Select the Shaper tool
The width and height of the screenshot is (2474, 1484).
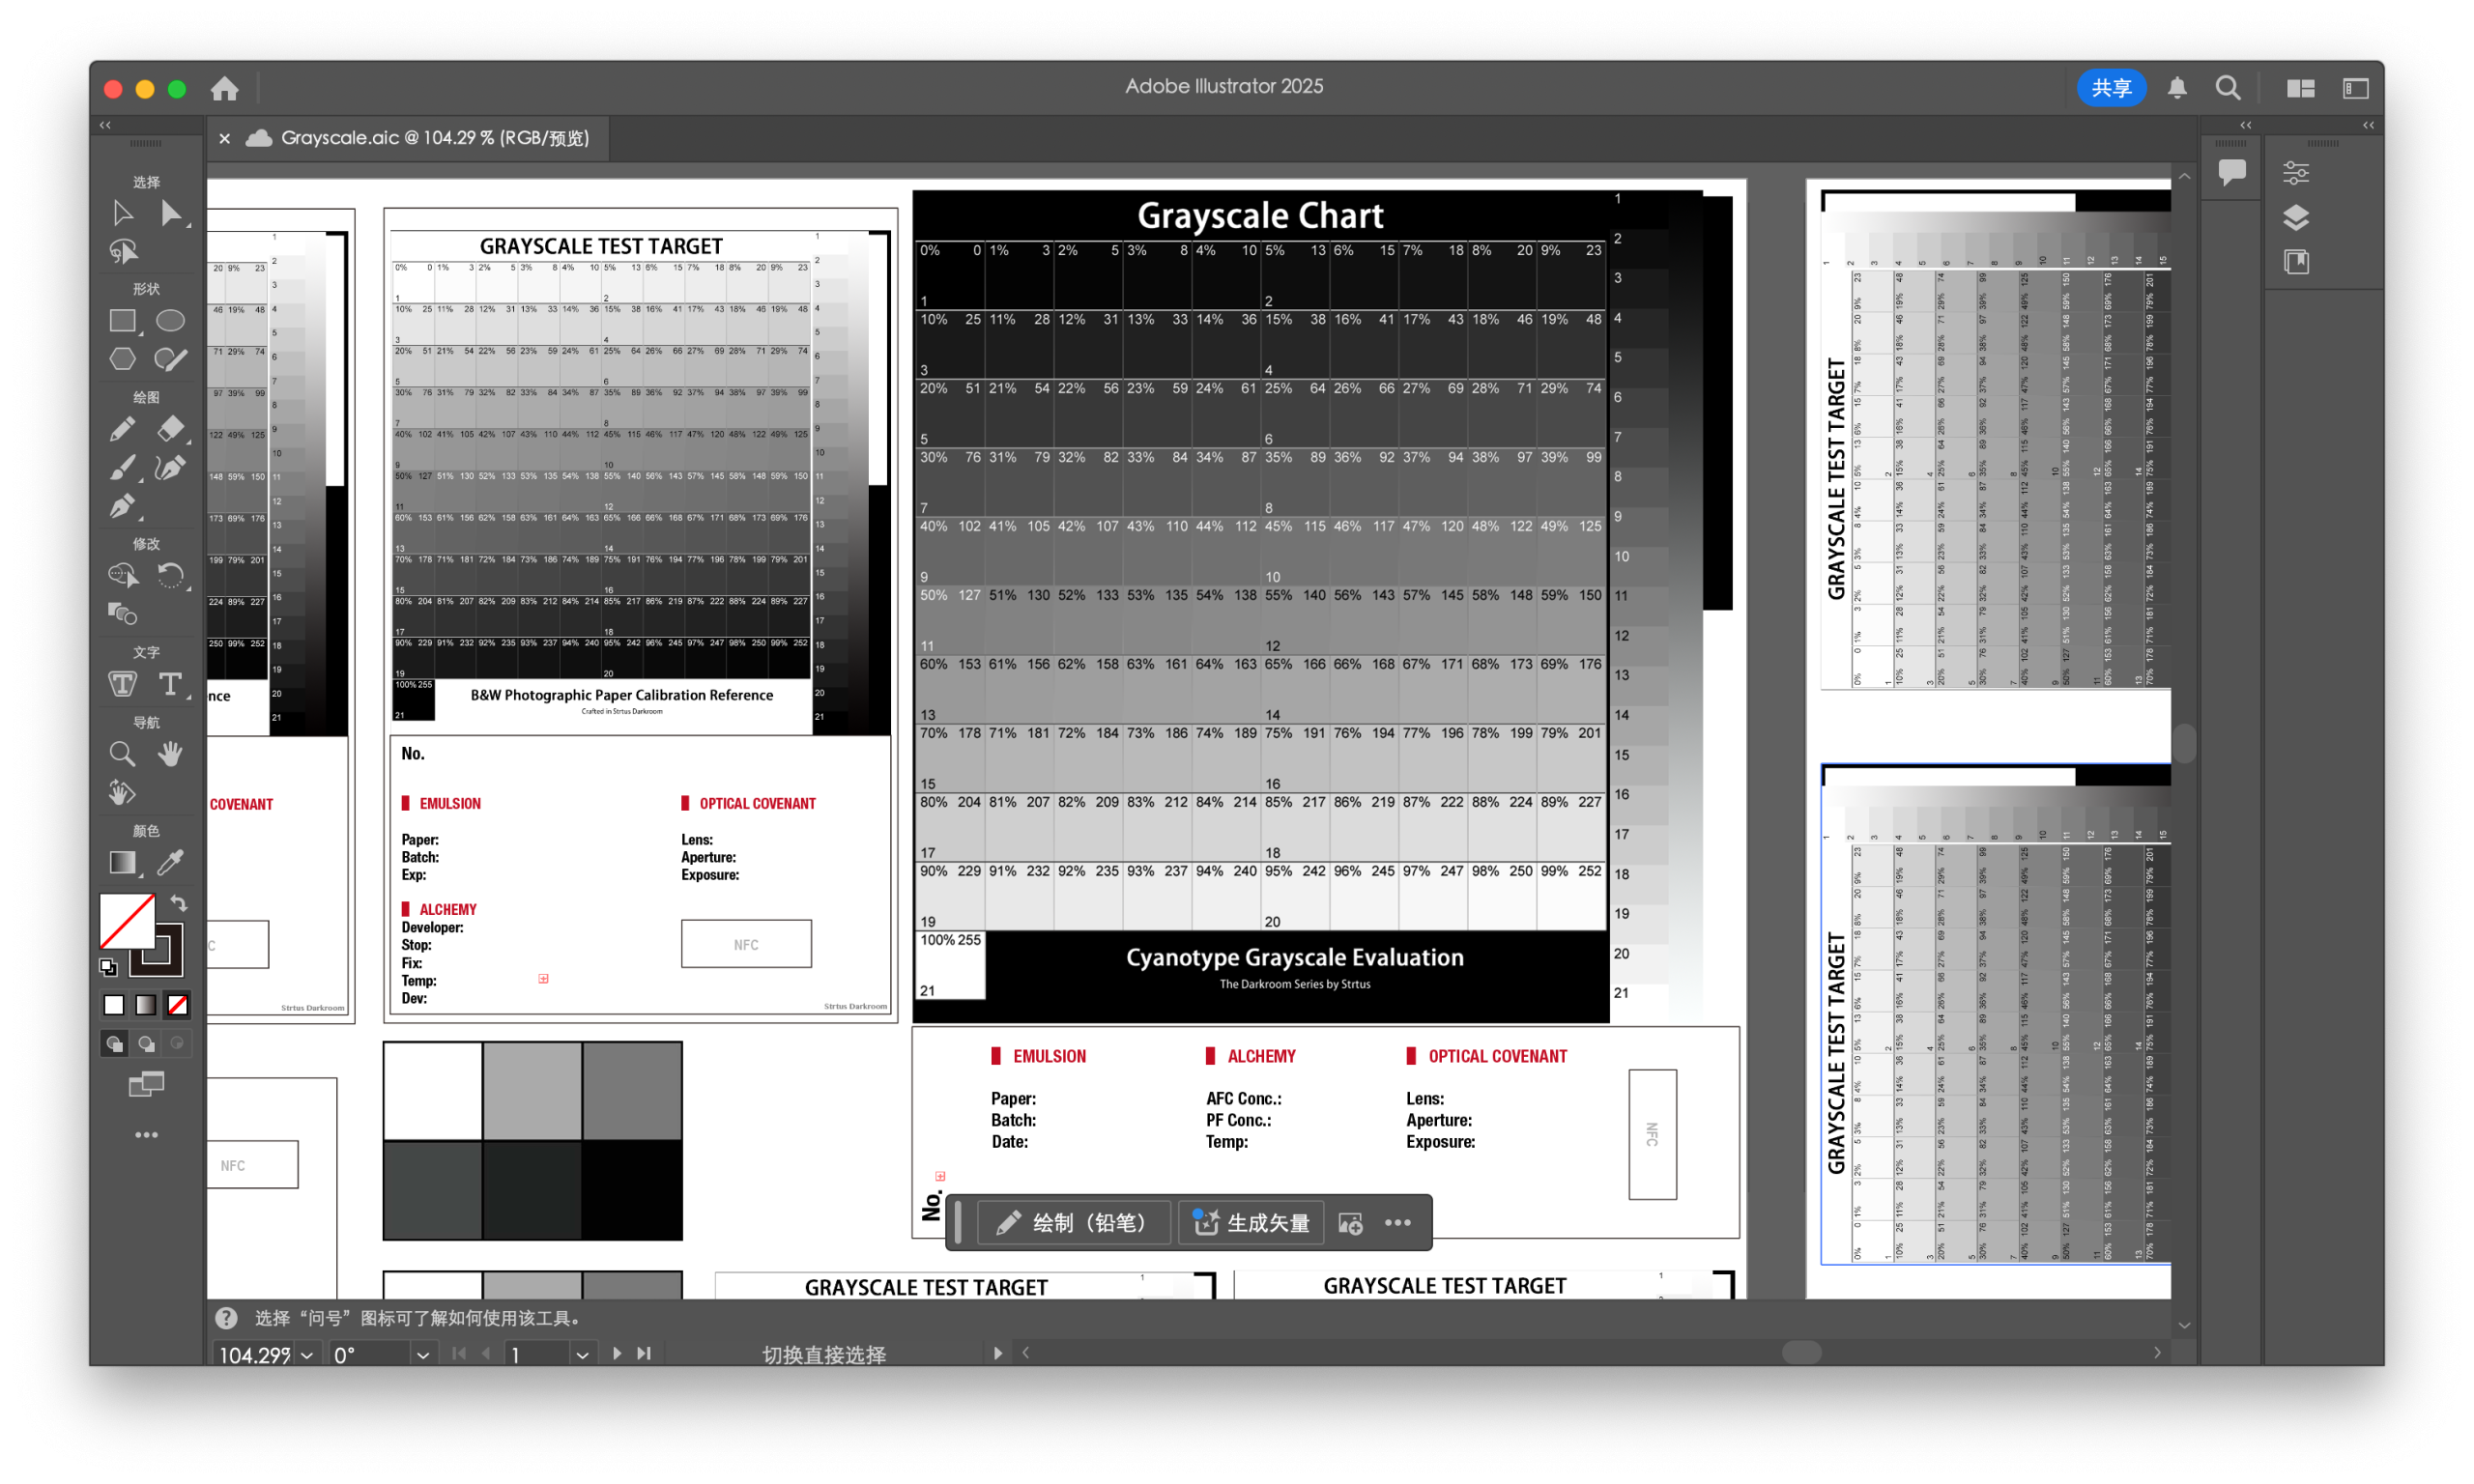171,359
